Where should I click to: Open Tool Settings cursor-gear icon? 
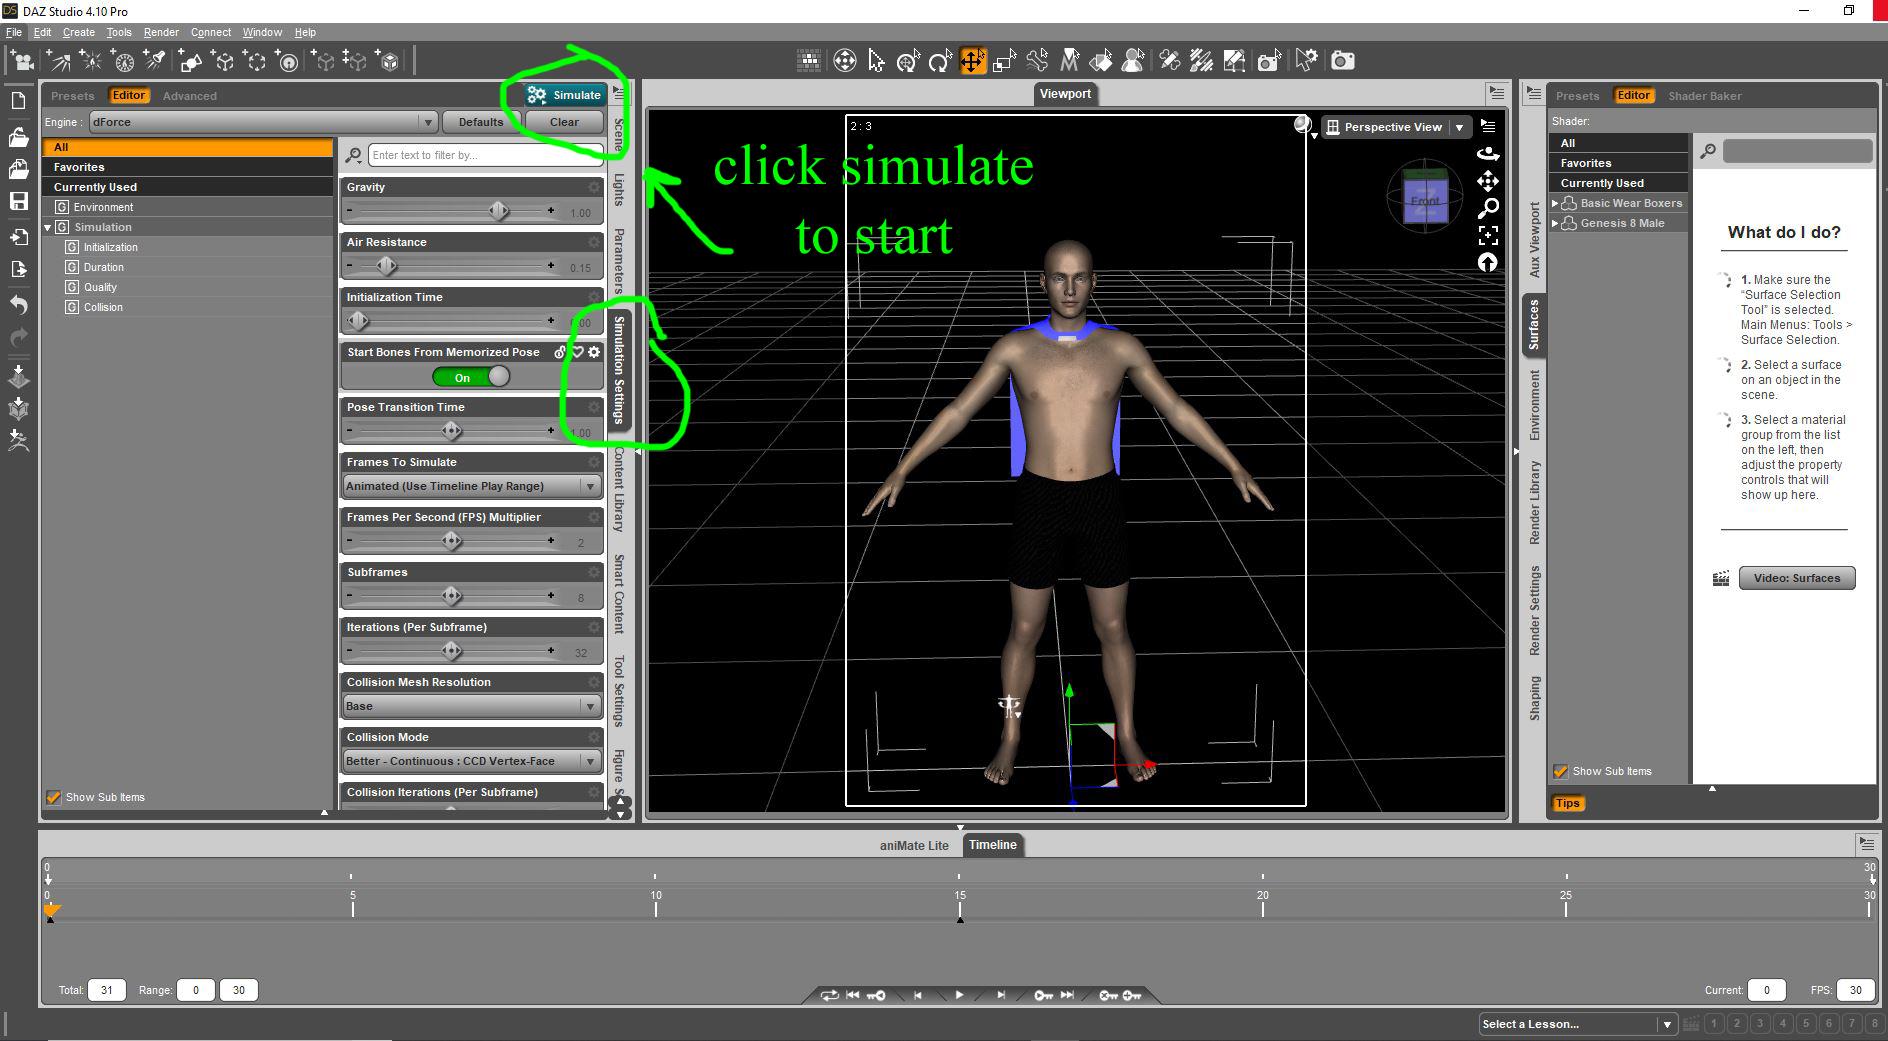pyautogui.click(x=1306, y=61)
